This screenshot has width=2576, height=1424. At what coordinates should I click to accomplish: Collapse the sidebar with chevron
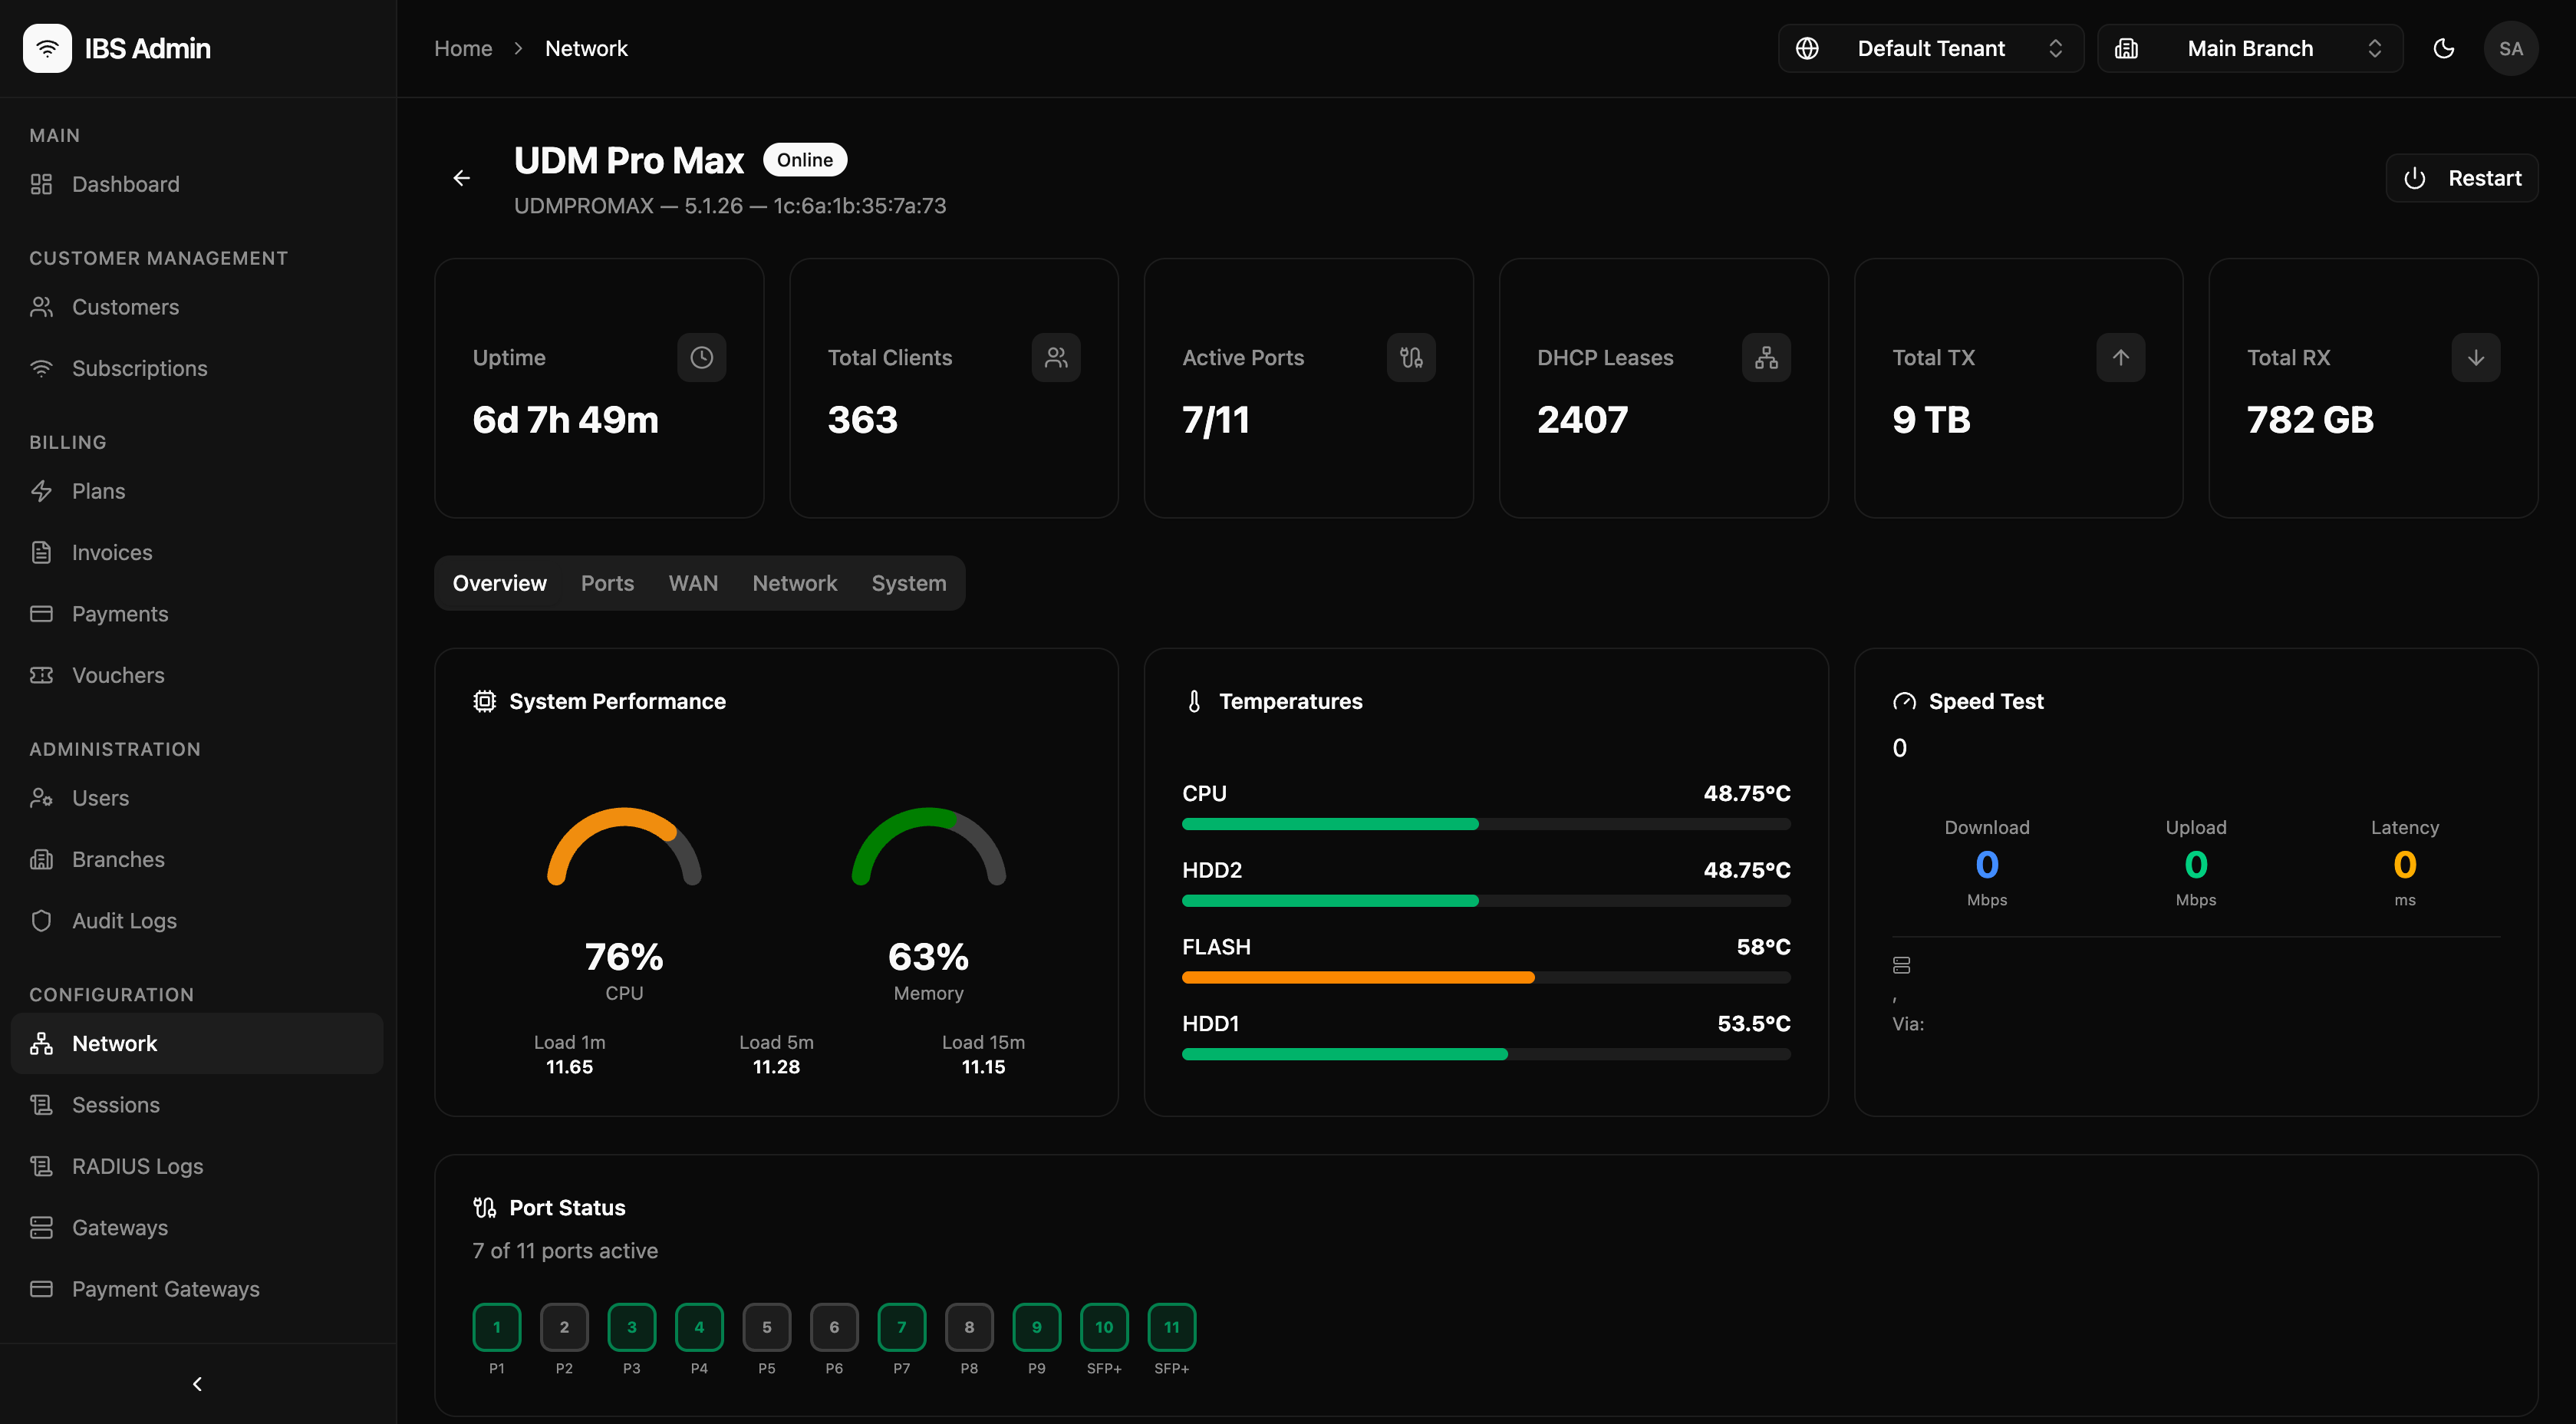pos(197,1383)
